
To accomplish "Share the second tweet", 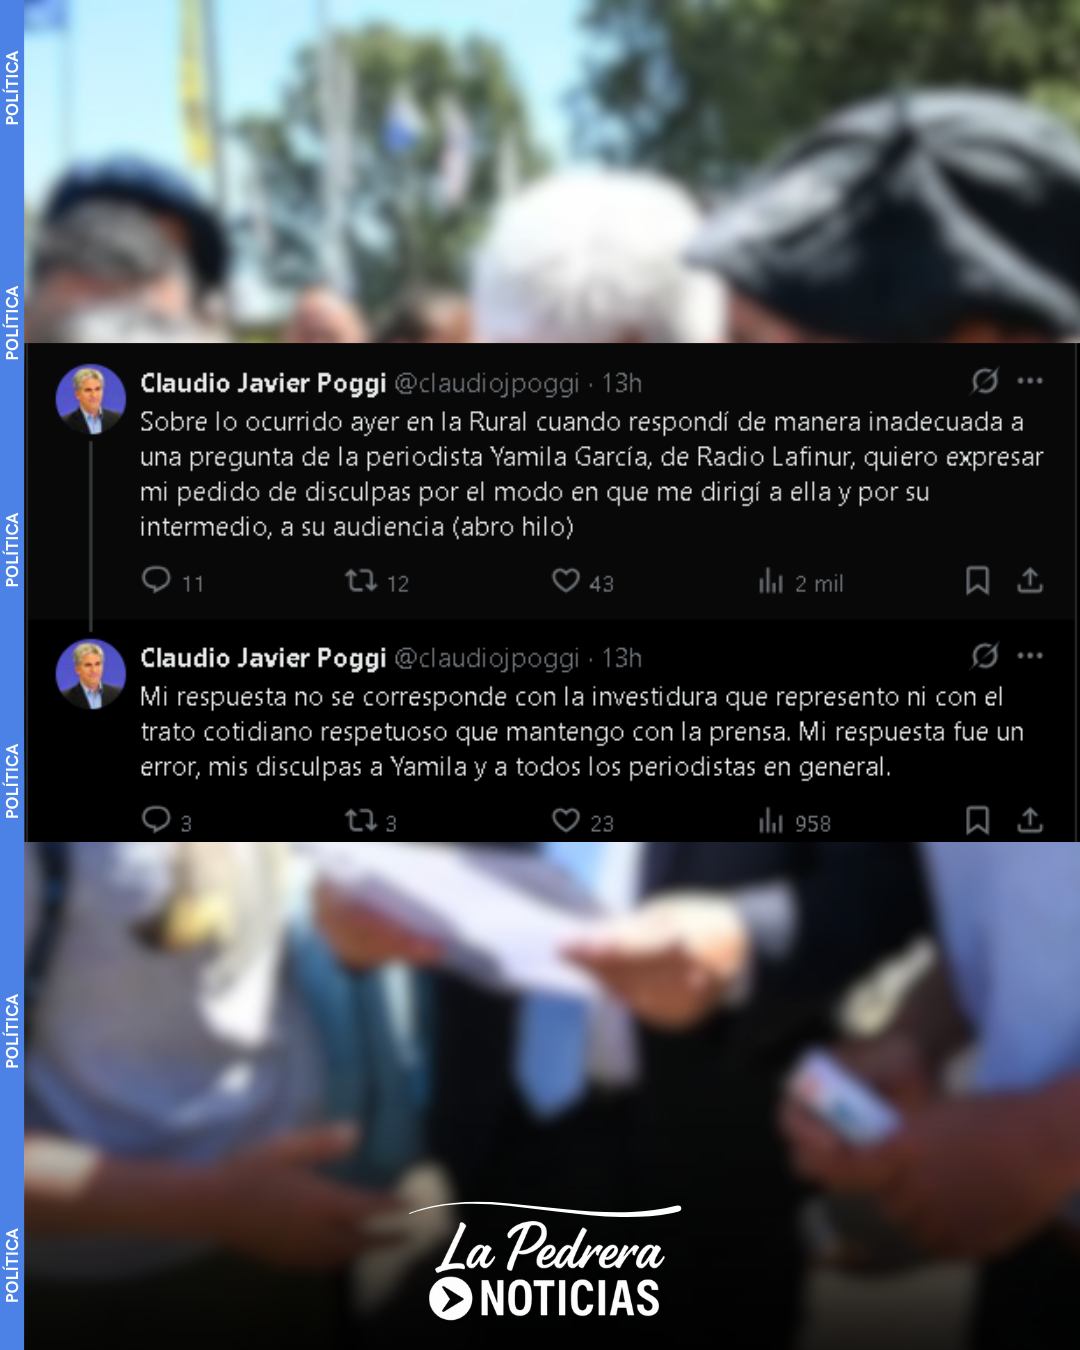I will click(1030, 820).
